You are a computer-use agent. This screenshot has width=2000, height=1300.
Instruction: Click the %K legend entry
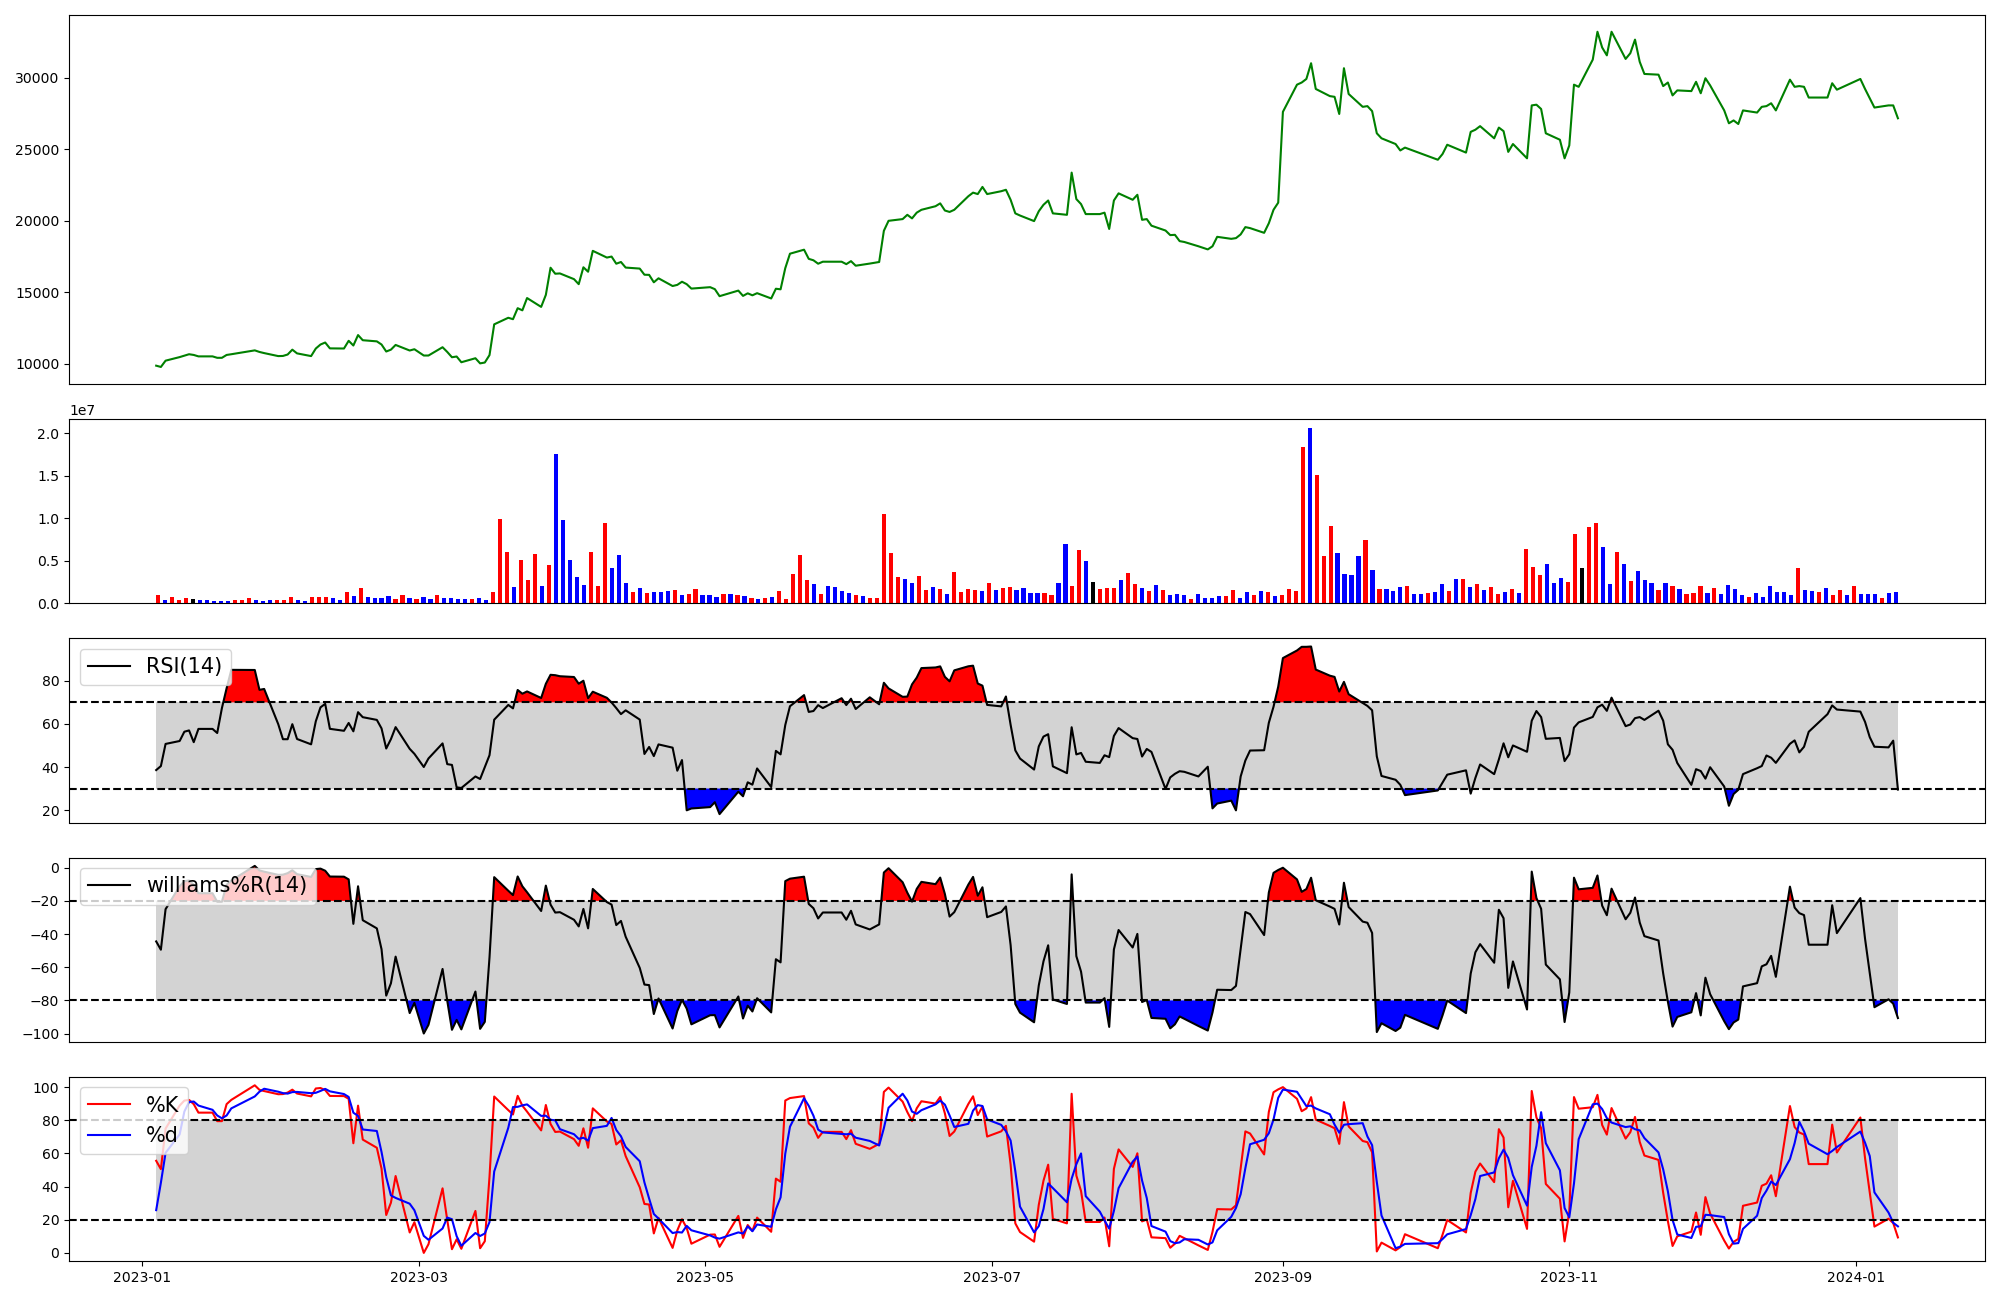click(162, 1104)
